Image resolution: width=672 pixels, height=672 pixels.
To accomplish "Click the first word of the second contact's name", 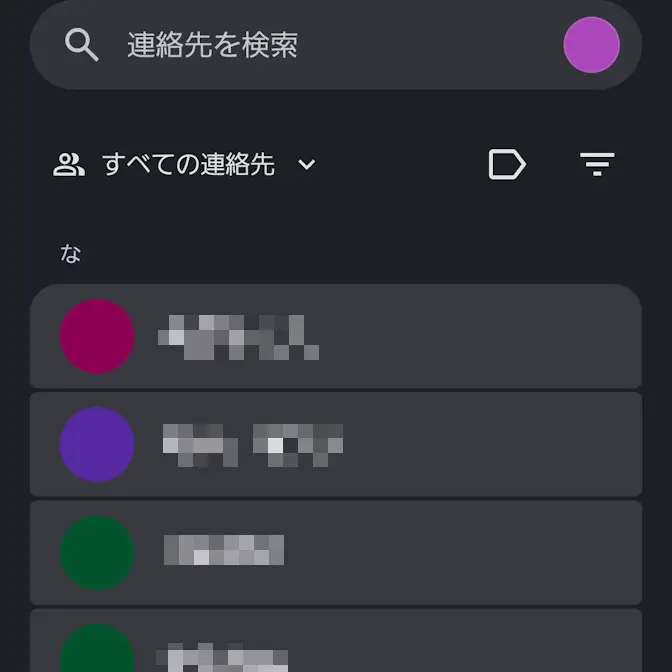I will pos(200,445).
